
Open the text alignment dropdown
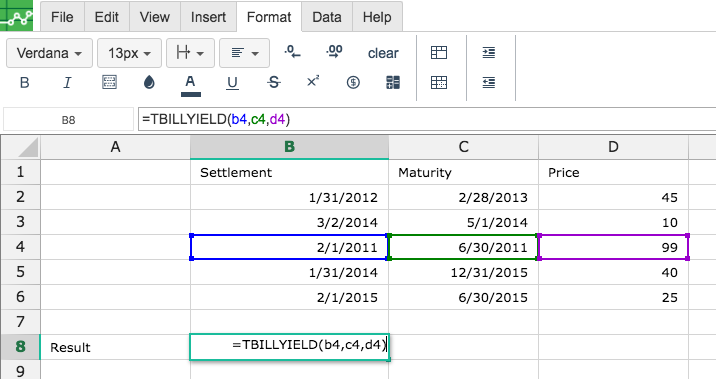coord(244,53)
